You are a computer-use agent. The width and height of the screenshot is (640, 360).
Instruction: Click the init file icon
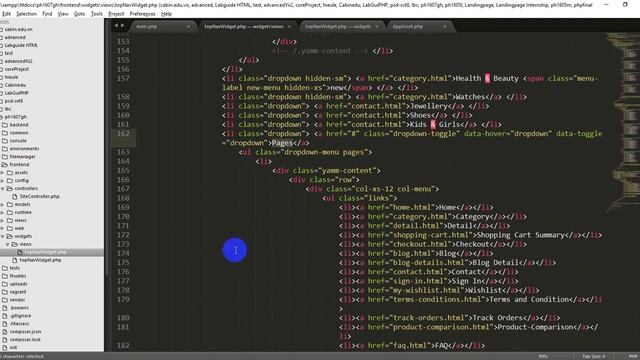click(5, 348)
